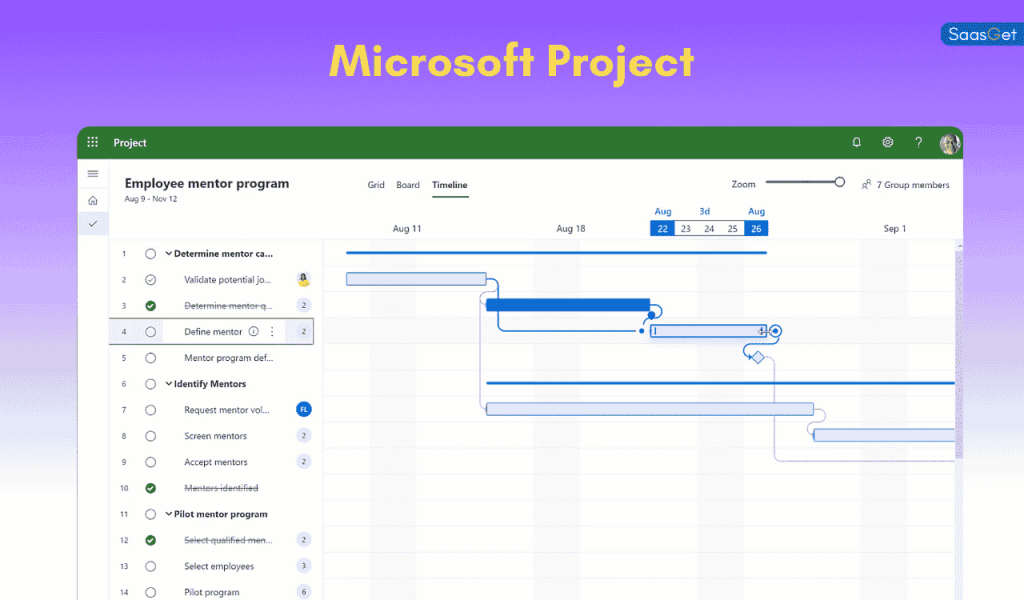Select the completed Determine mentor q... timeline bar
This screenshot has height=600, width=1024.
(x=568, y=305)
